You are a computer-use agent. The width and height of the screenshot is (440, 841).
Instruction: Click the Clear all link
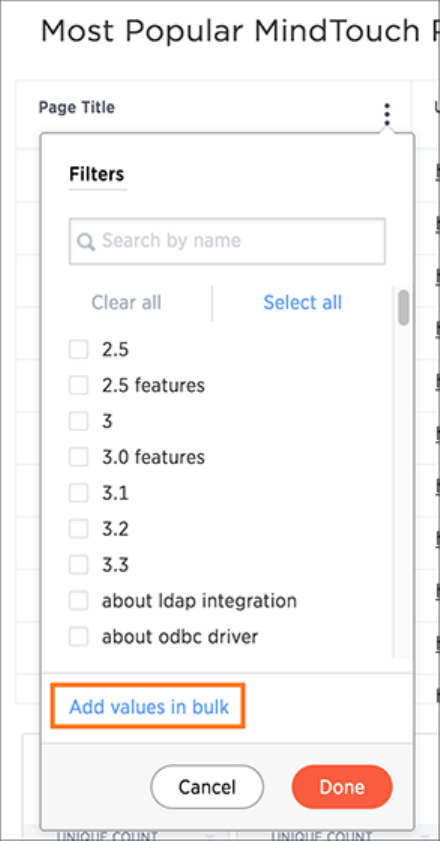pyautogui.click(x=126, y=303)
